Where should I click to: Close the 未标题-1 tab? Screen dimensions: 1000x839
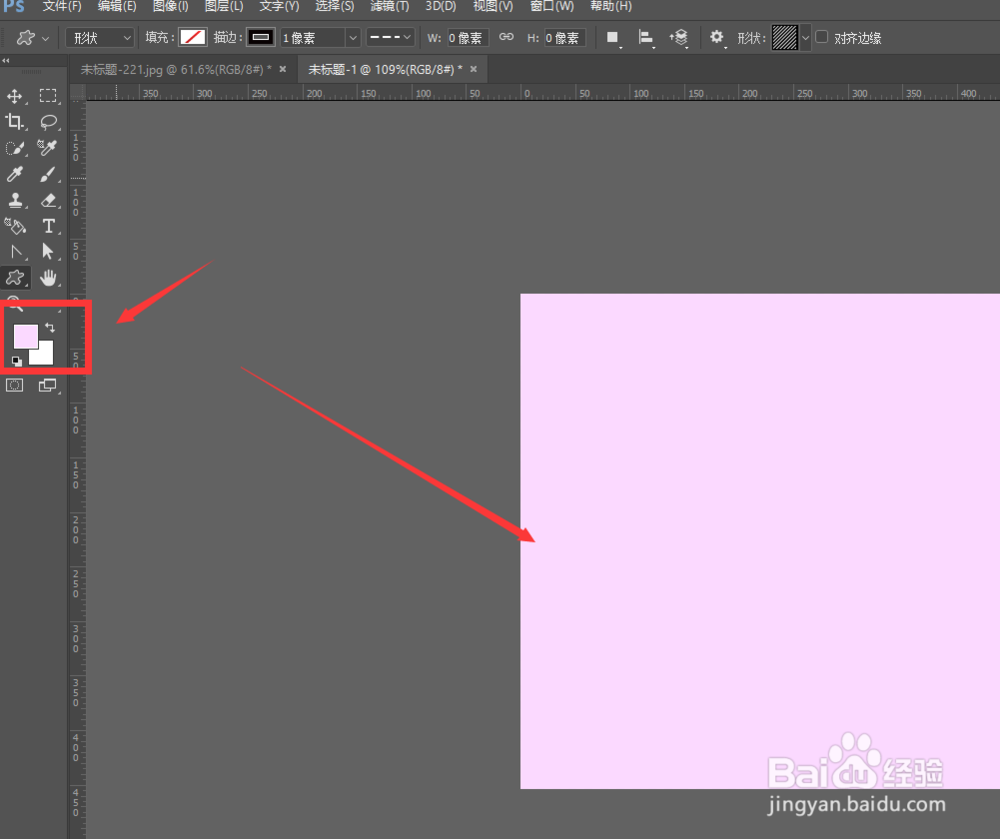pyautogui.click(x=473, y=69)
